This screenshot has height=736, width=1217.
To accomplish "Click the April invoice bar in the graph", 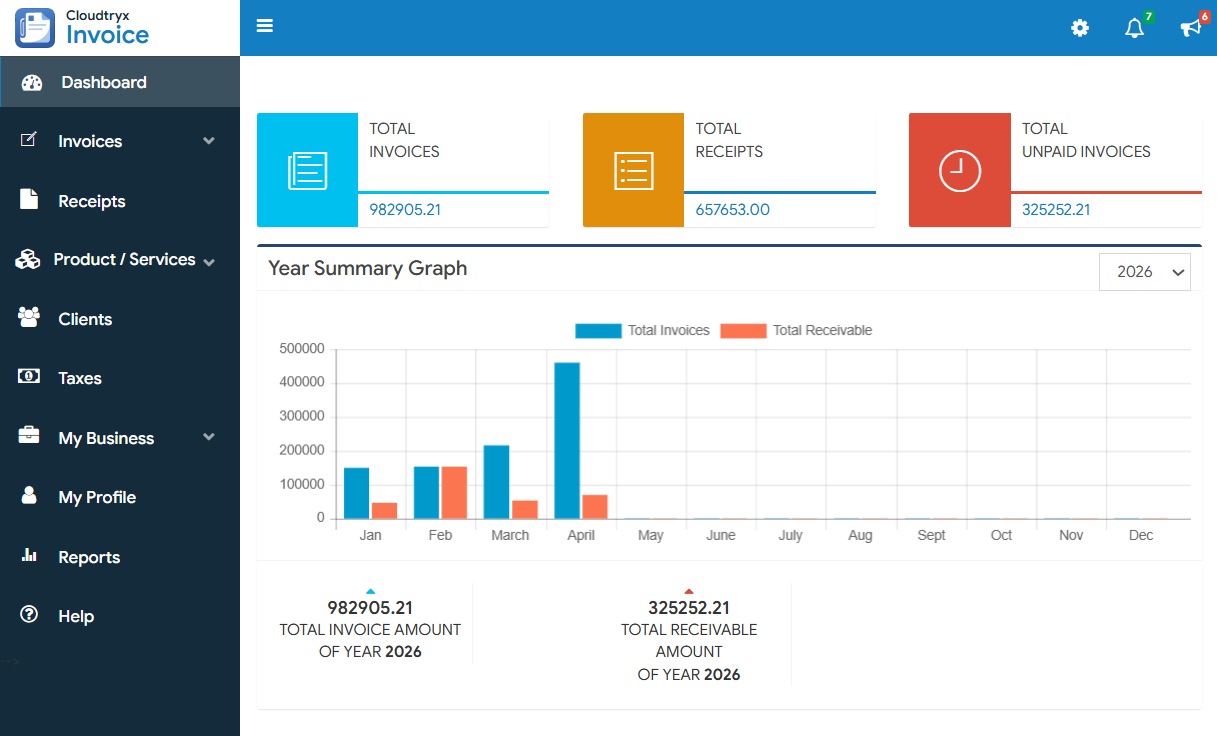I will coord(567,440).
